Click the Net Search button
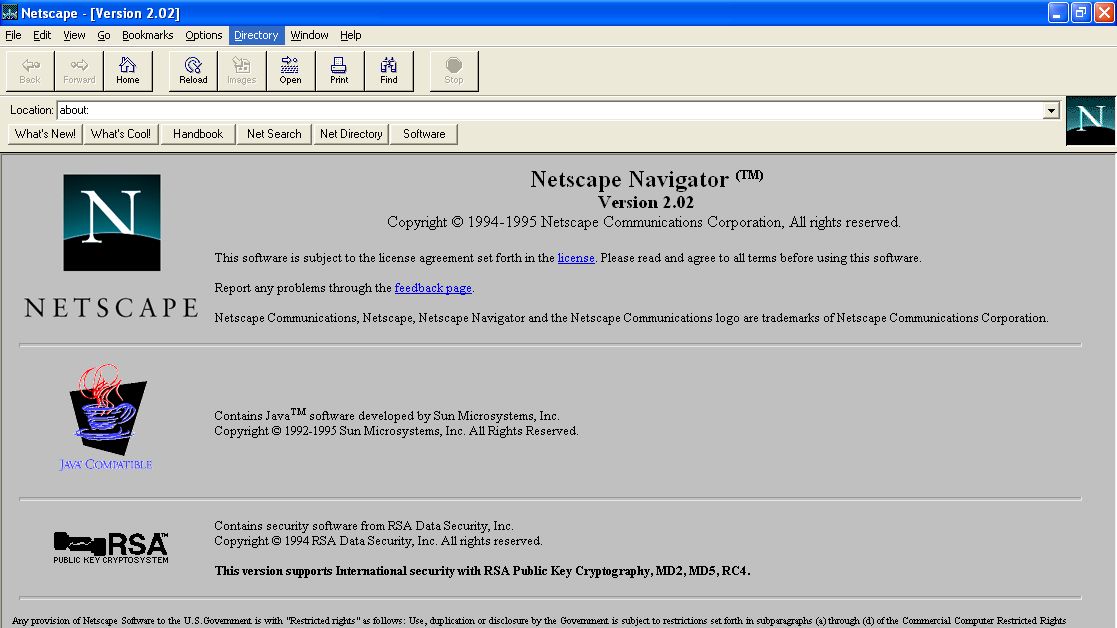 (274, 134)
